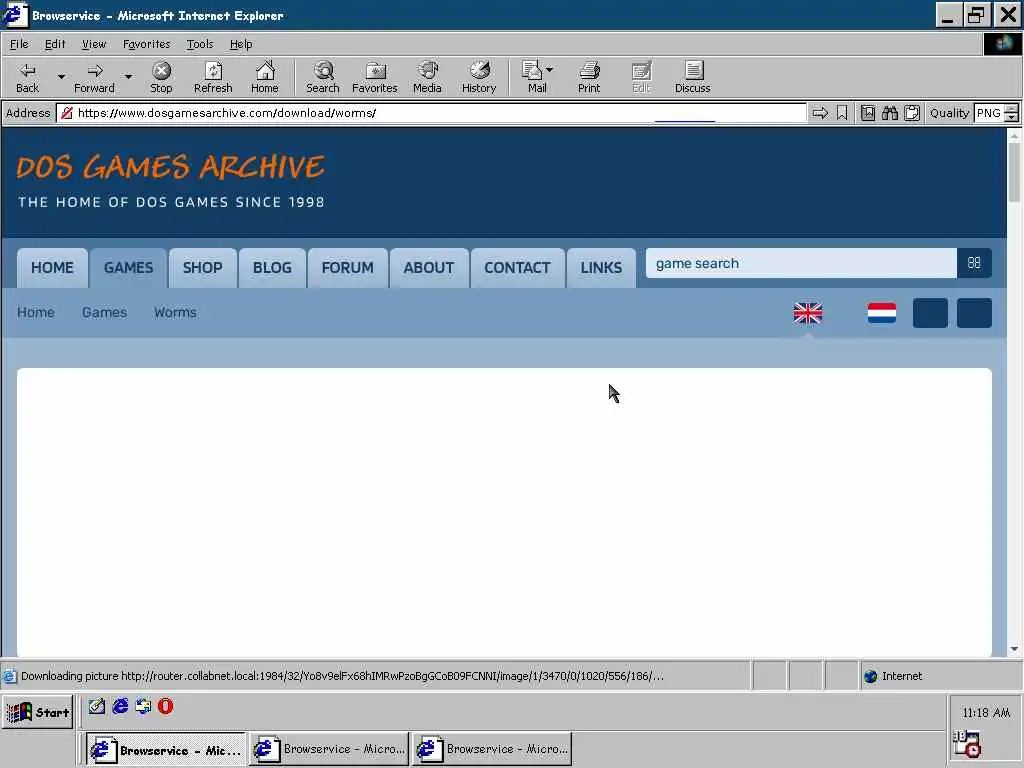Image resolution: width=1024 pixels, height=768 pixels.
Task: Select the Dutch flag language
Action: 882,313
